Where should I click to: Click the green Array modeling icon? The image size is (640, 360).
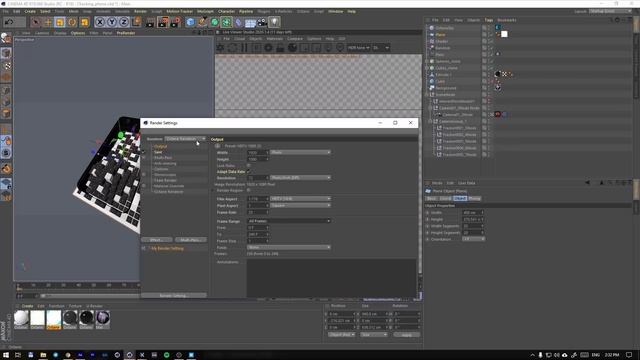click(x=226, y=22)
